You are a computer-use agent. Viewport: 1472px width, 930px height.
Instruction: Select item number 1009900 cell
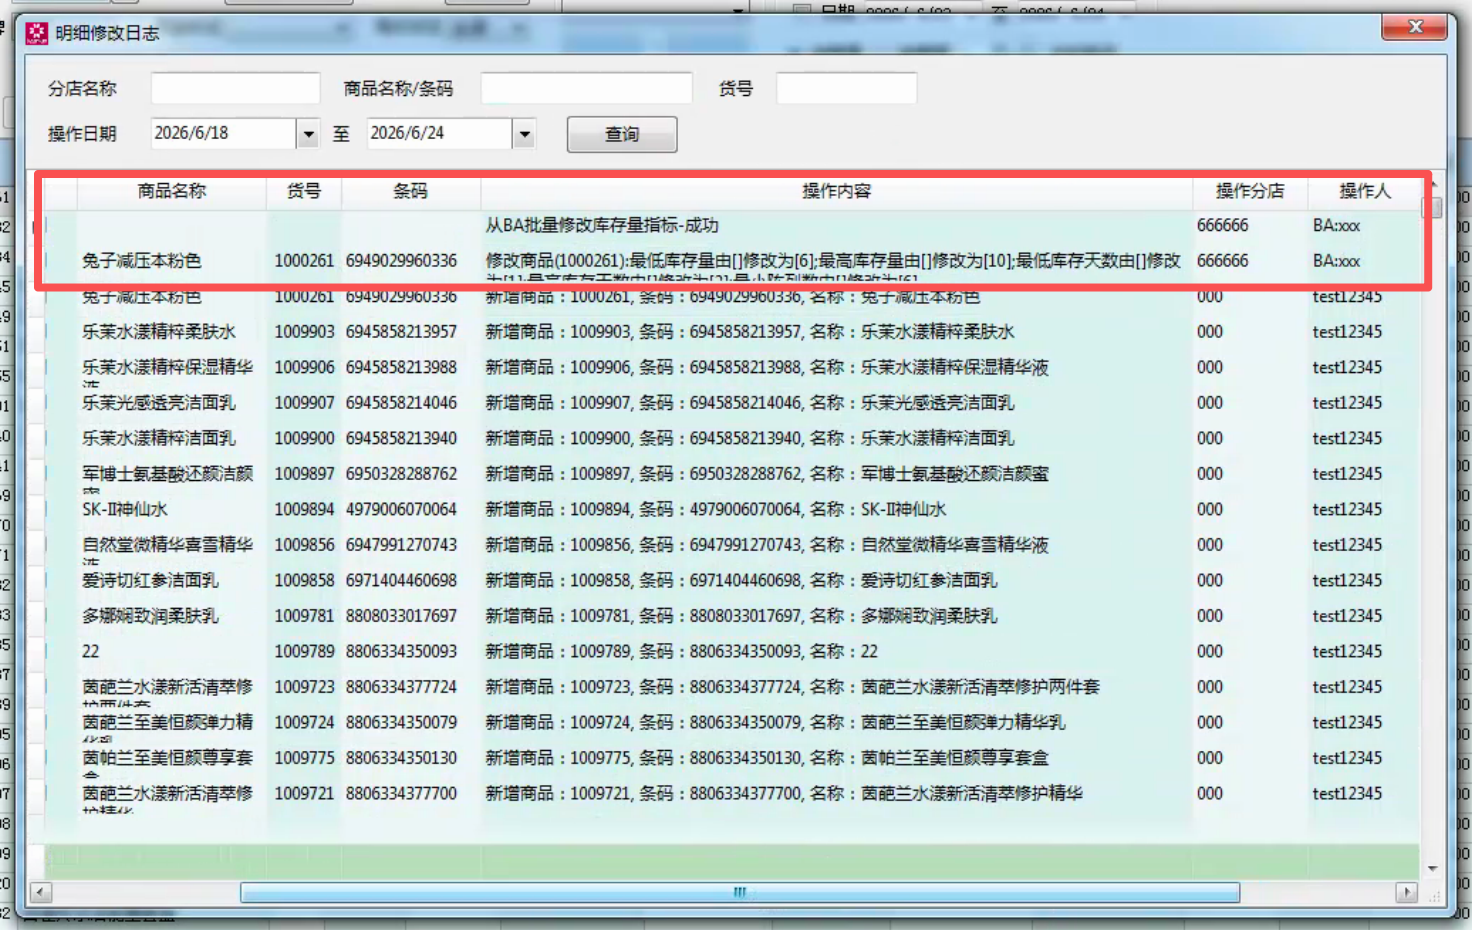304,438
